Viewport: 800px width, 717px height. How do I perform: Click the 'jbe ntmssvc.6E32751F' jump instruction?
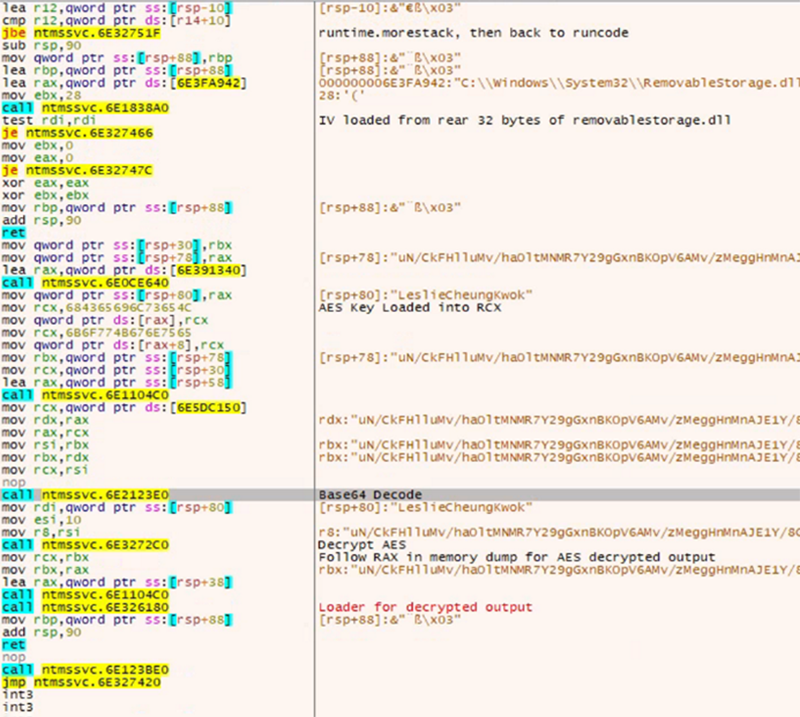pyautogui.click(x=81, y=33)
